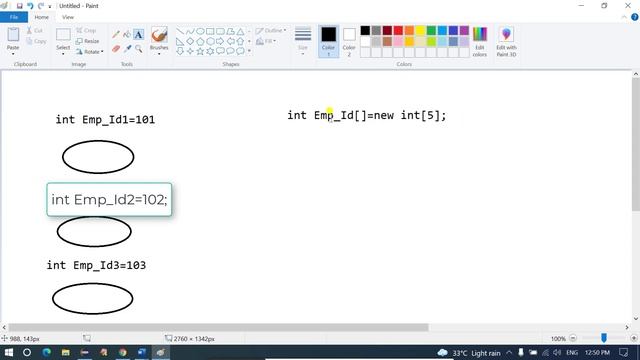Choose the Cloud callout shape

coord(240,51)
